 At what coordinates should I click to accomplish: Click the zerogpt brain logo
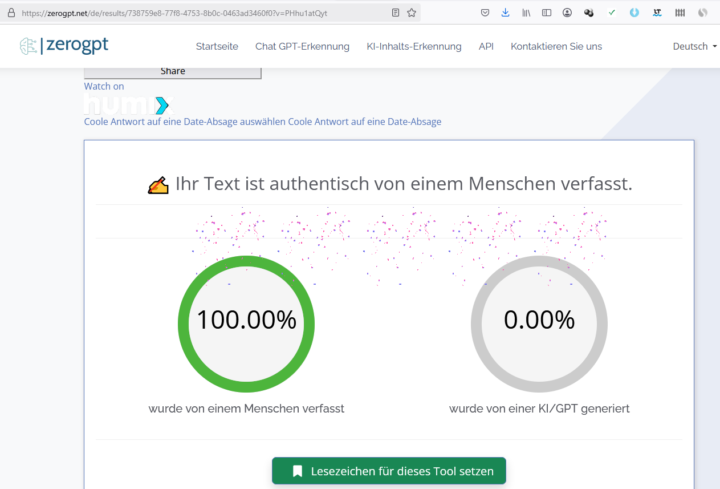28,46
